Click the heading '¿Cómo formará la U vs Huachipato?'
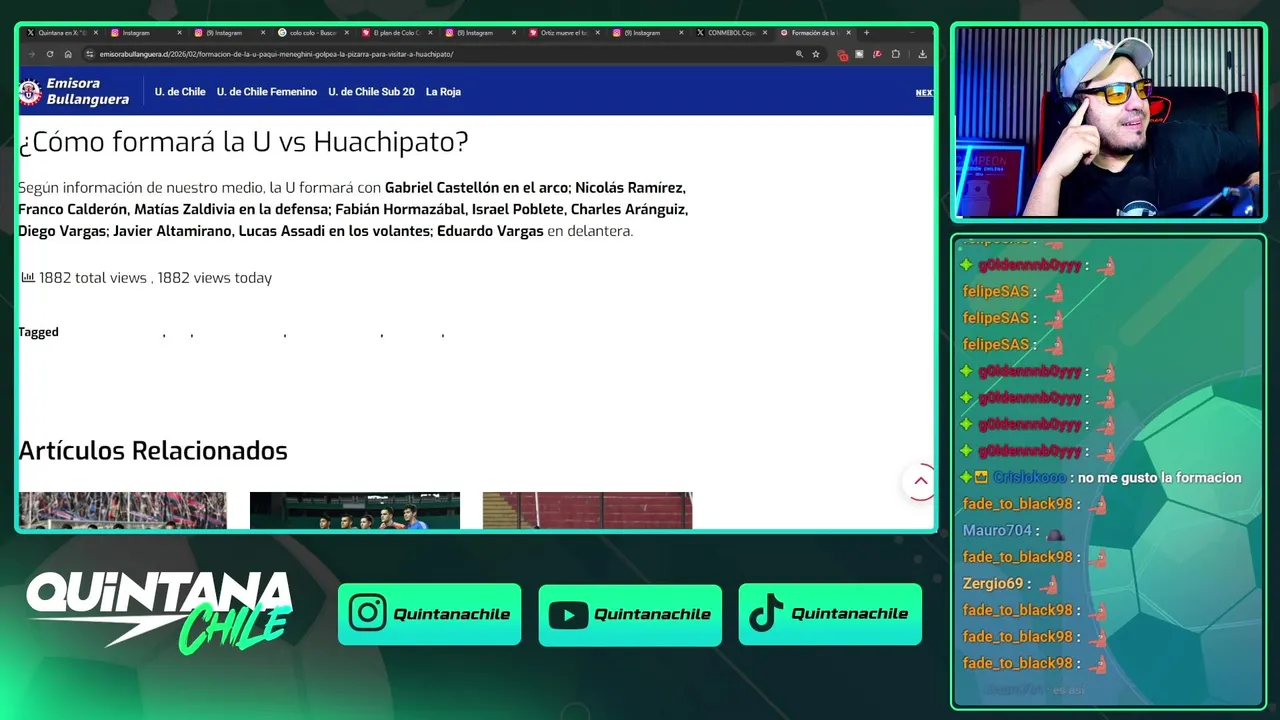Screen dimensions: 1280x720 tap(243, 142)
